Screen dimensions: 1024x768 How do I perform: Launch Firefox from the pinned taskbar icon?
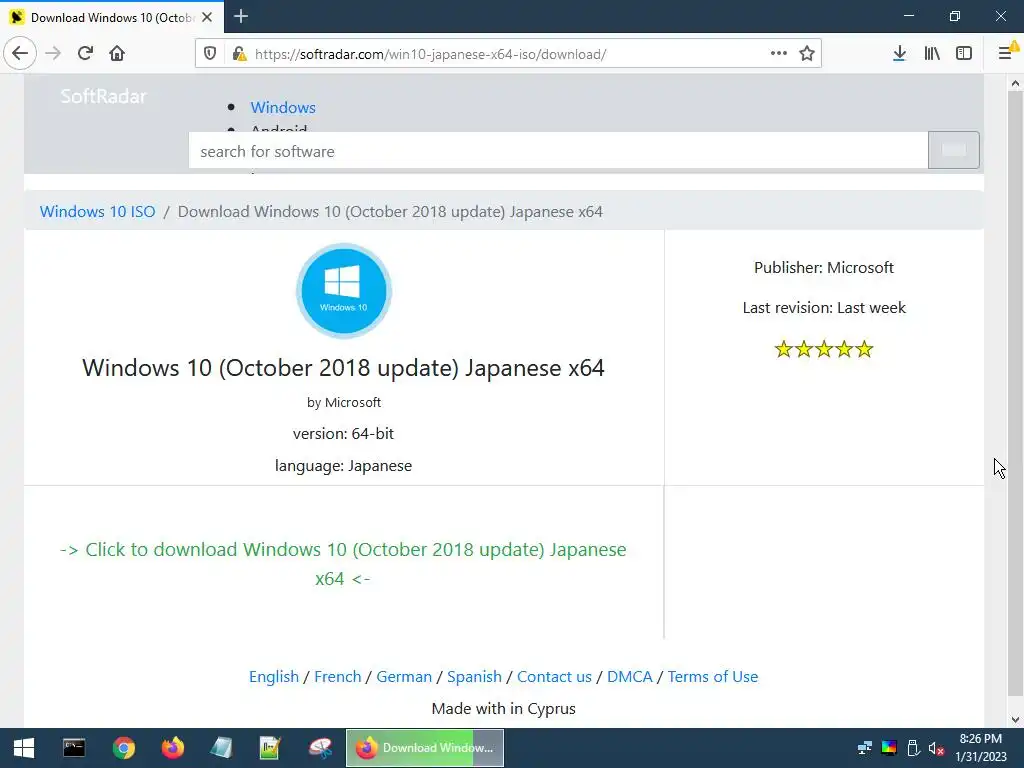[172, 748]
